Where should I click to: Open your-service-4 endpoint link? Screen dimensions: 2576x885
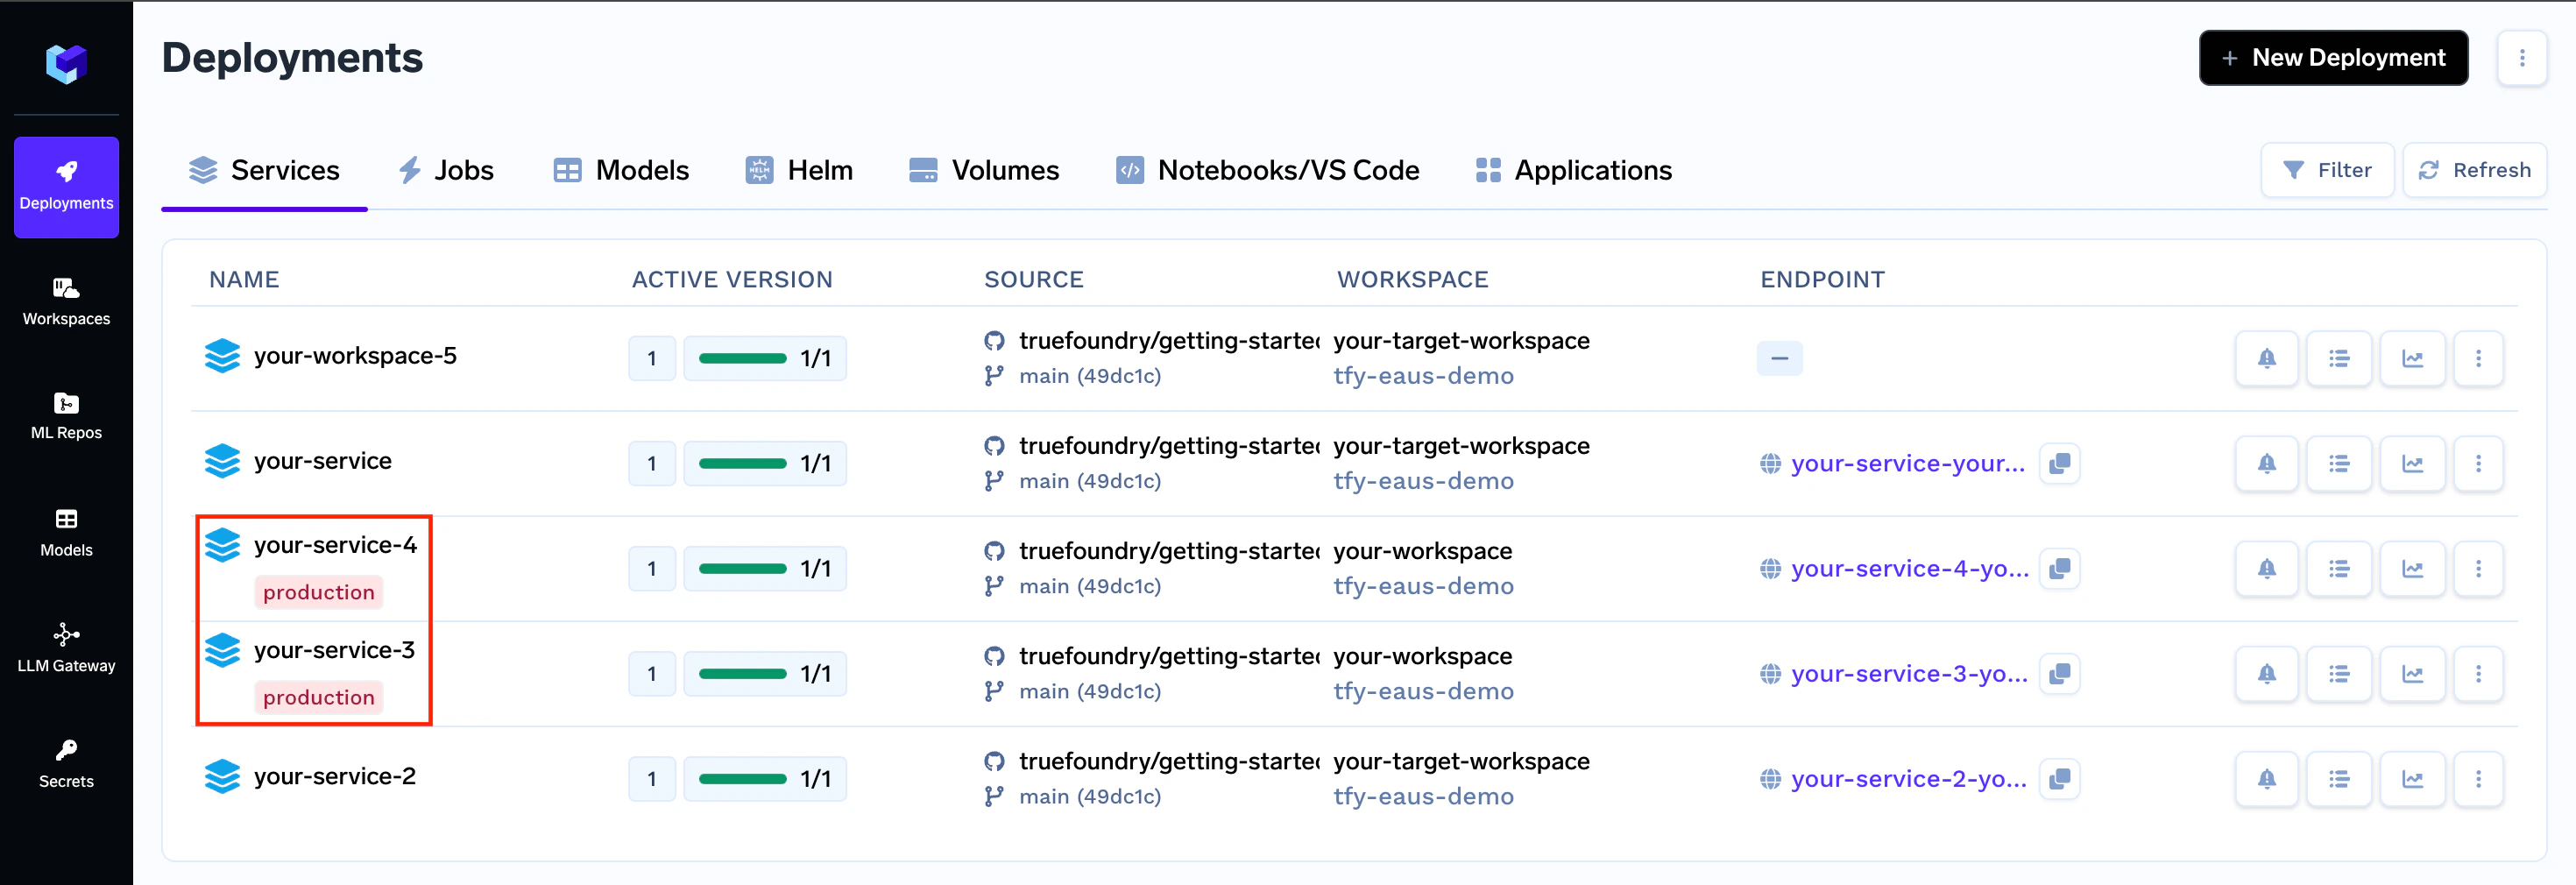click(1908, 569)
